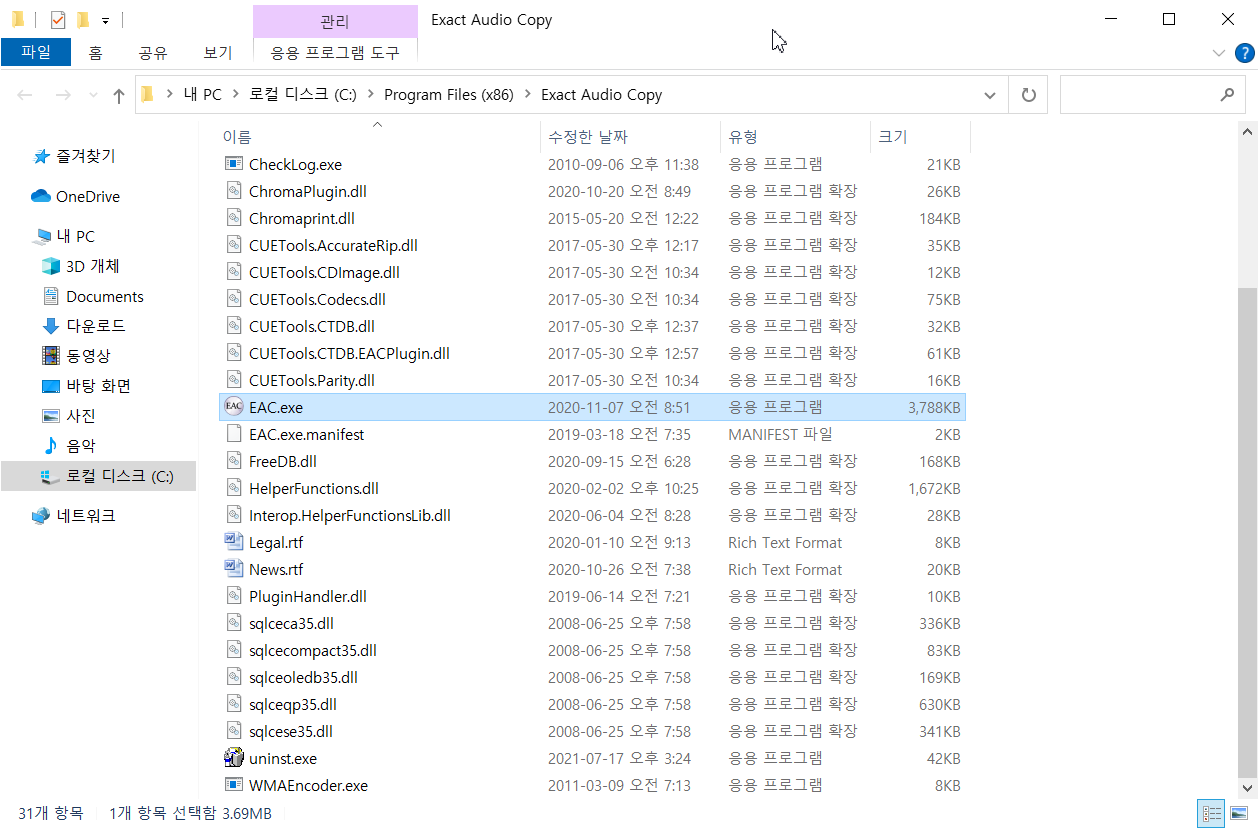Click the OneDrive cloud icon

(x=41, y=196)
